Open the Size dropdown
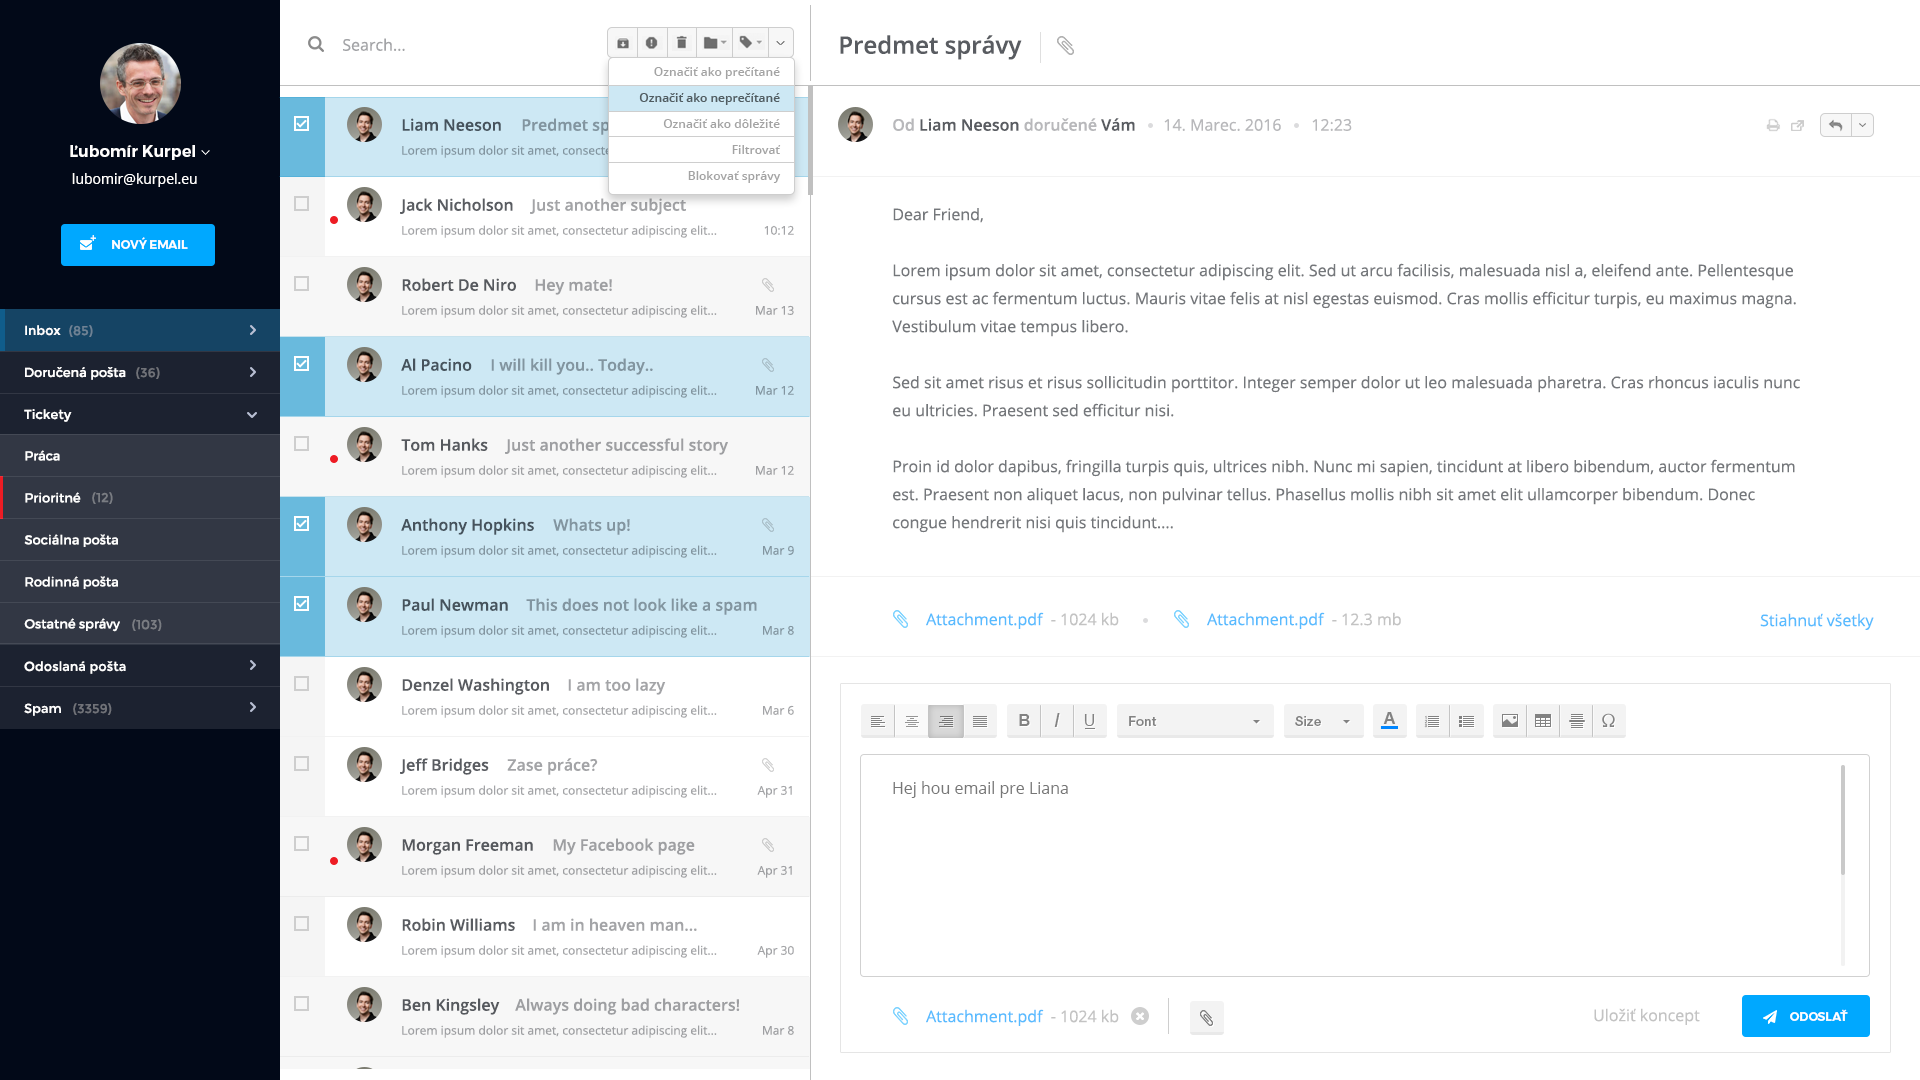This screenshot has width=1920, height=1080. click(x=1322, y=721)
